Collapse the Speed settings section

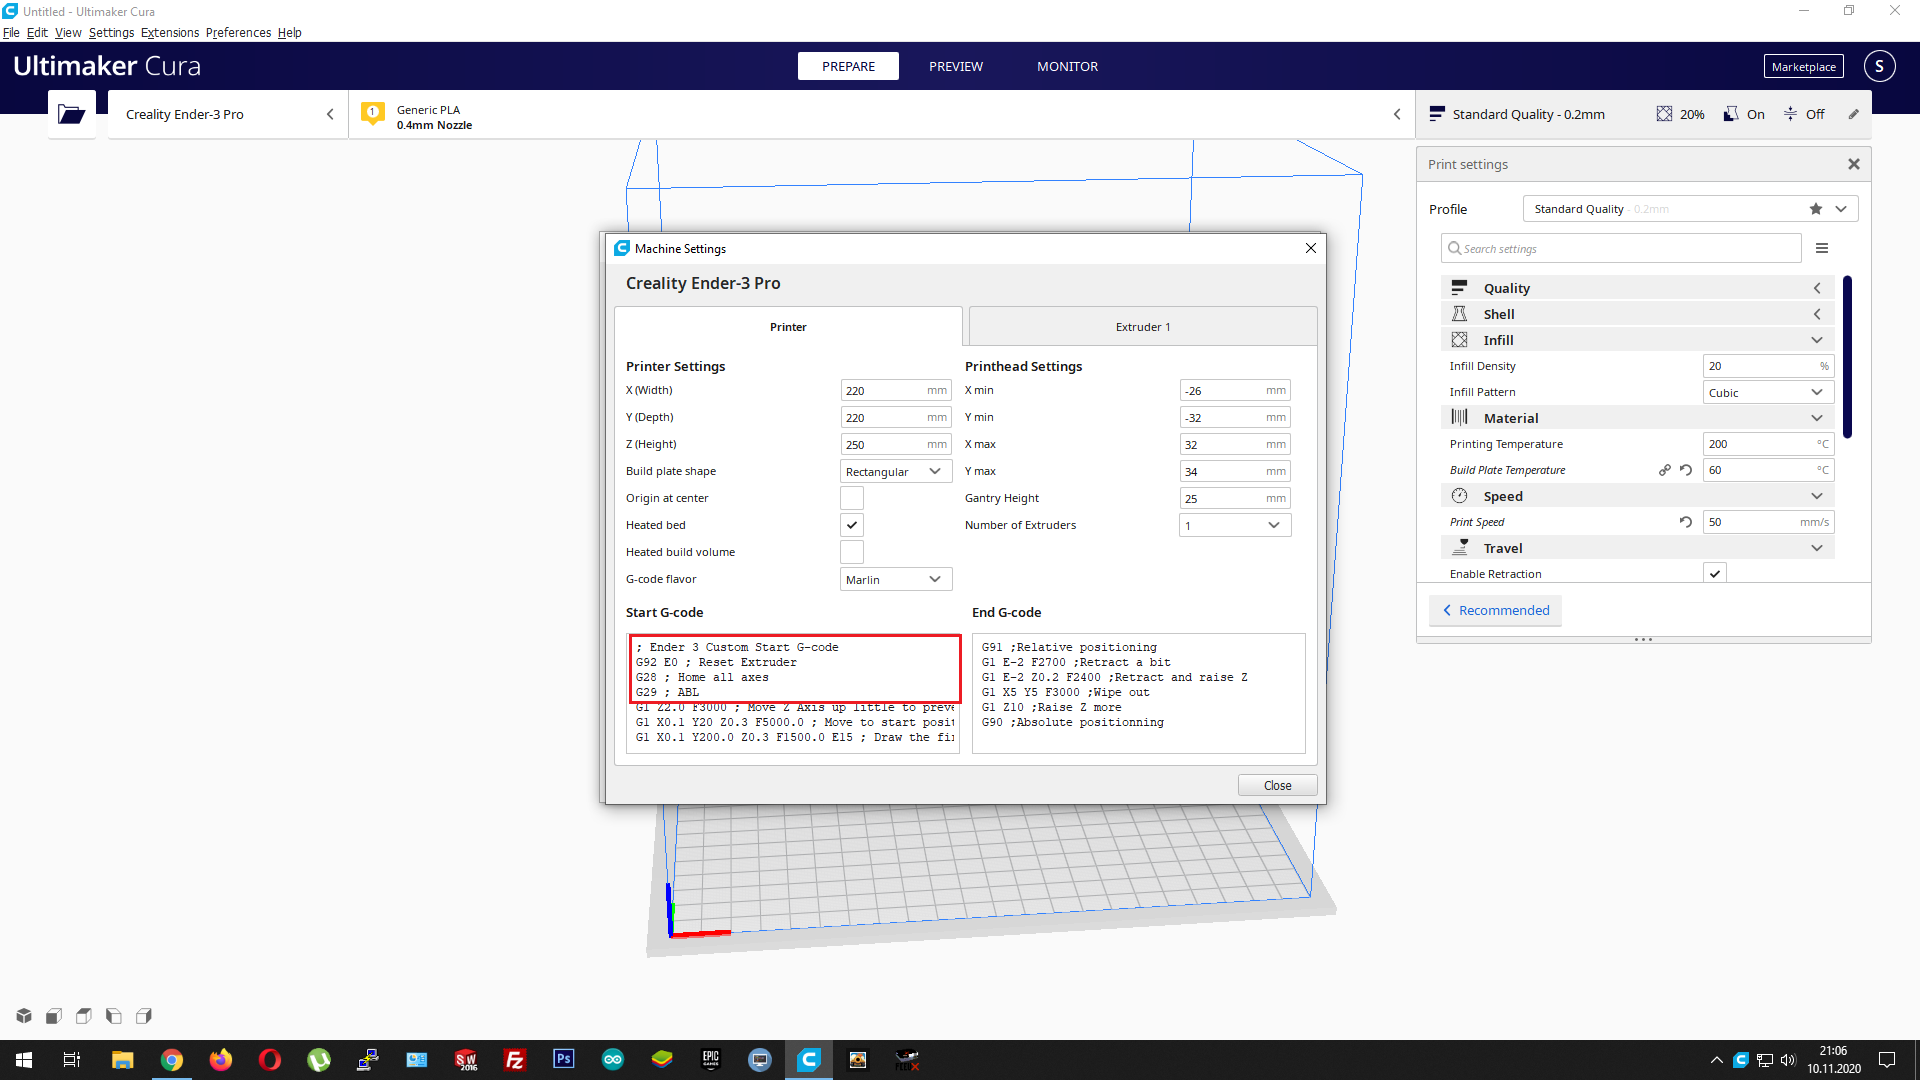coord(1638,496)
